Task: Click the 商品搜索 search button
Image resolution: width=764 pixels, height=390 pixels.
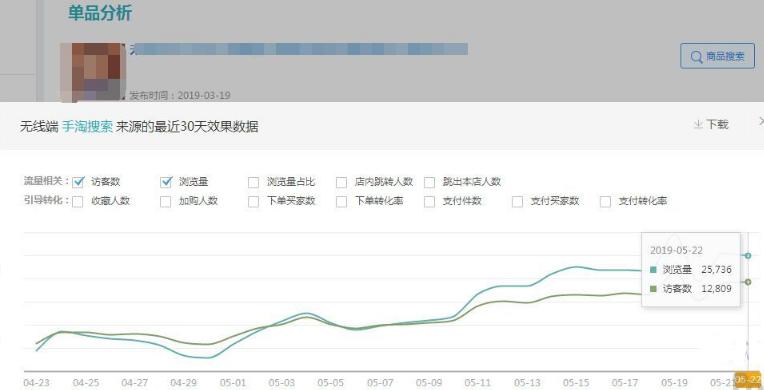Action: pos(717,56)
